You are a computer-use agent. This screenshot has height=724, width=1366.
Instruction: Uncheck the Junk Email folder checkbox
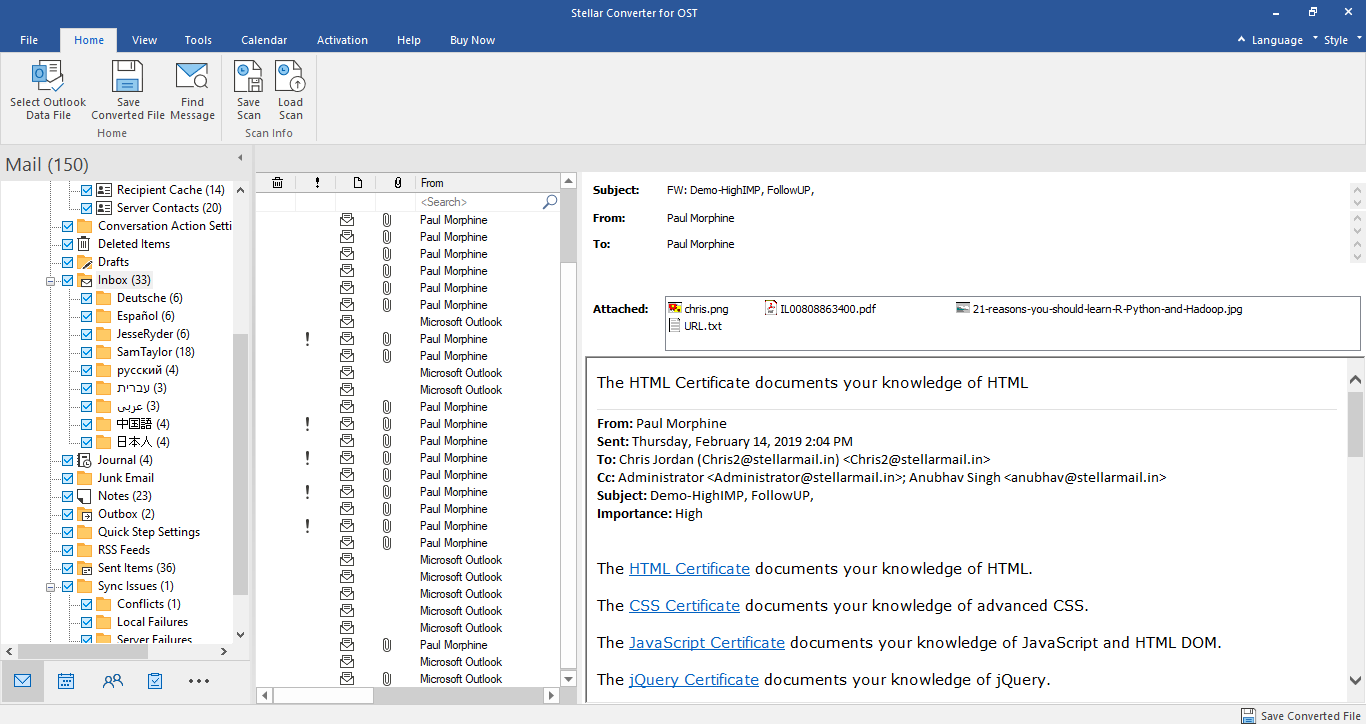pos(68,478)
